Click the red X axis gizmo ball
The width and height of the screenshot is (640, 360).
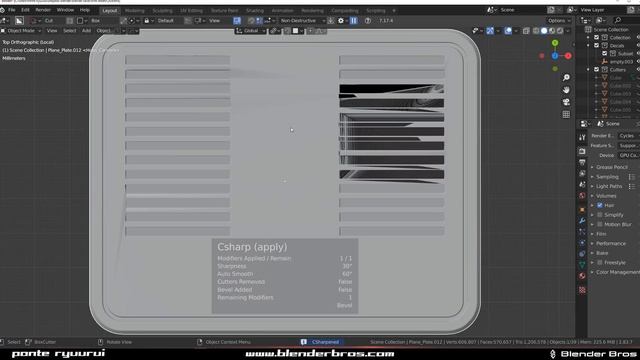click(x=568, y=56)
